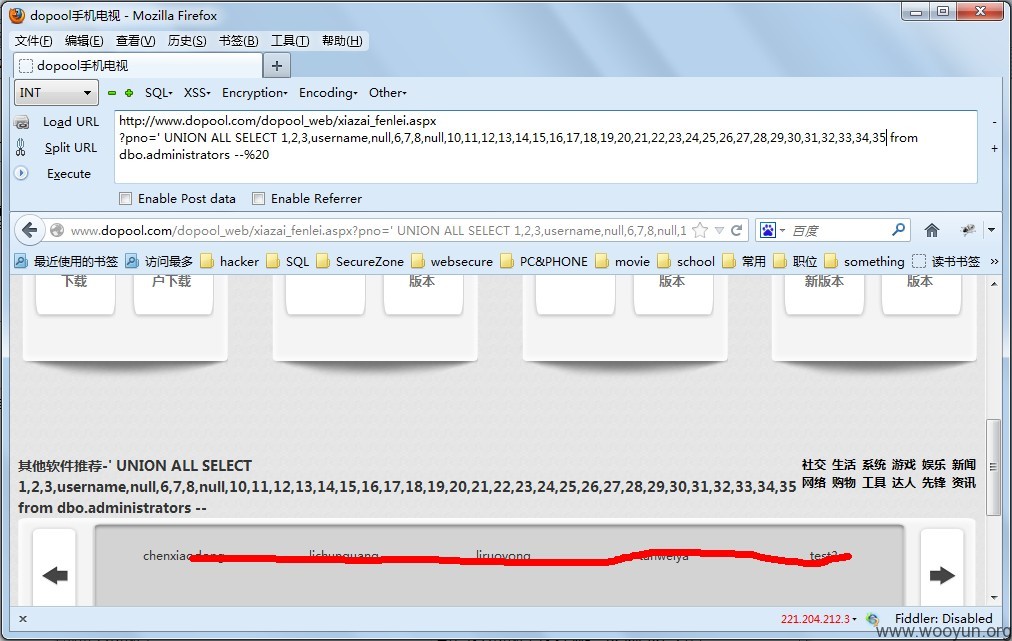The height and width of the screenshot is (641, 1012).
Task: Click the browser address bar URL
Action: (x=378, y=230)
